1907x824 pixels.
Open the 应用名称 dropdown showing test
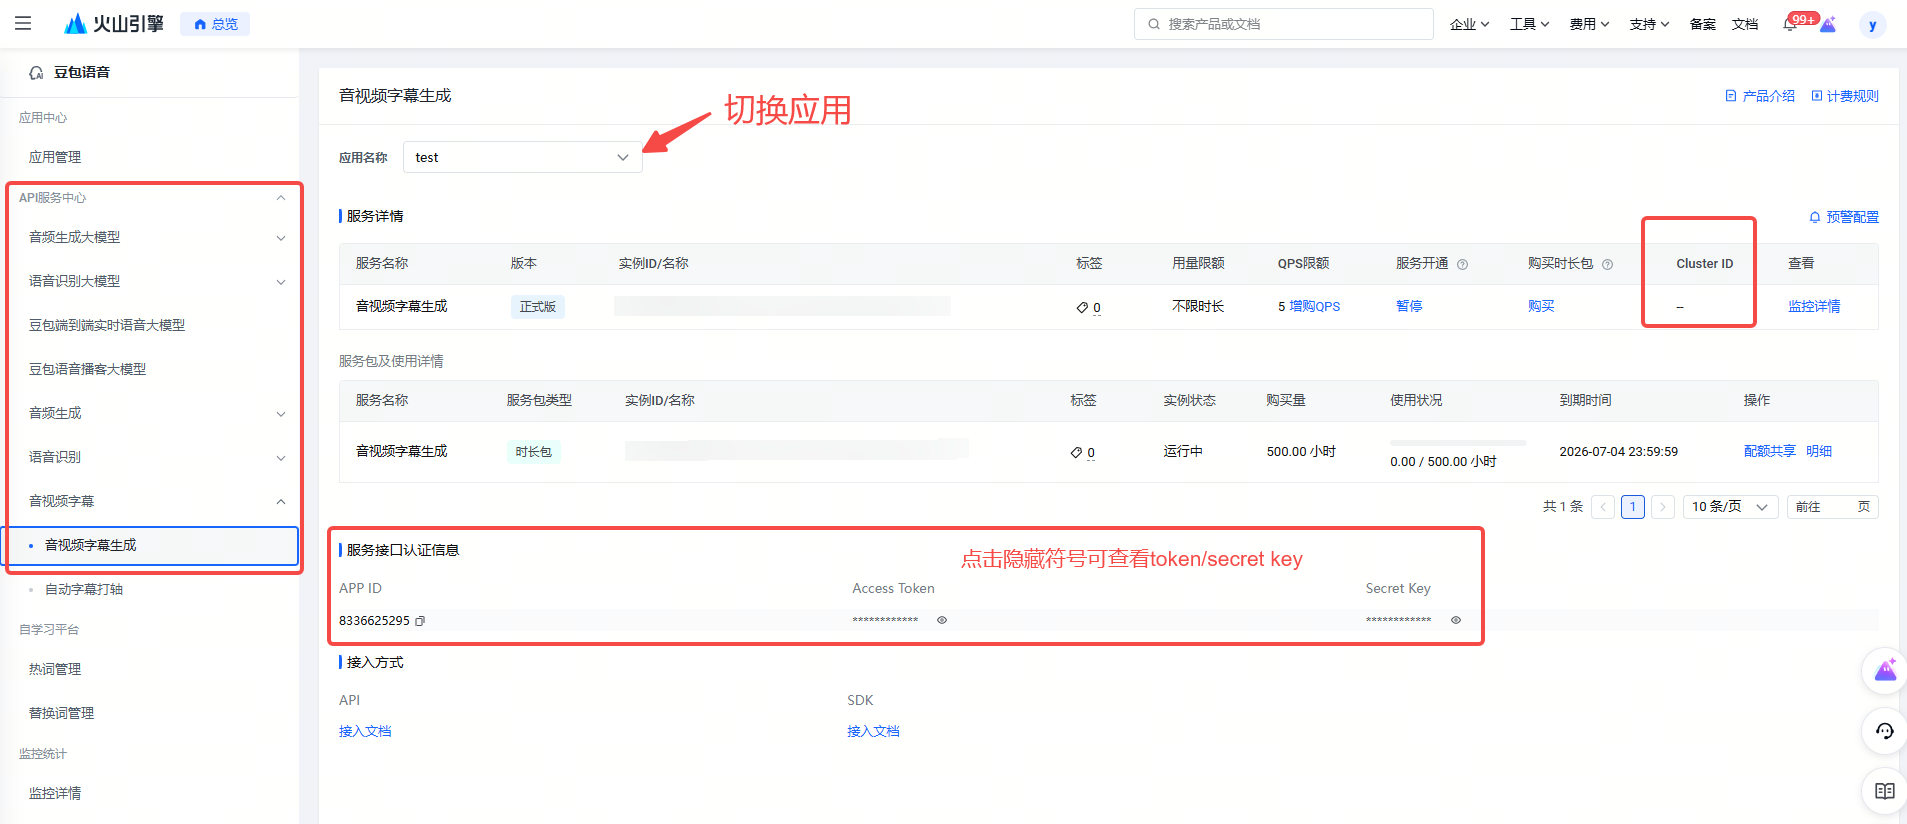(x=522, y=157)
